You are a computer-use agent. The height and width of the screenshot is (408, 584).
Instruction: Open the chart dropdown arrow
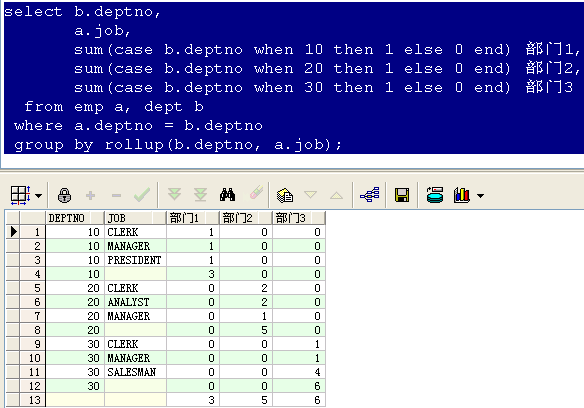(x=480, y=195)
